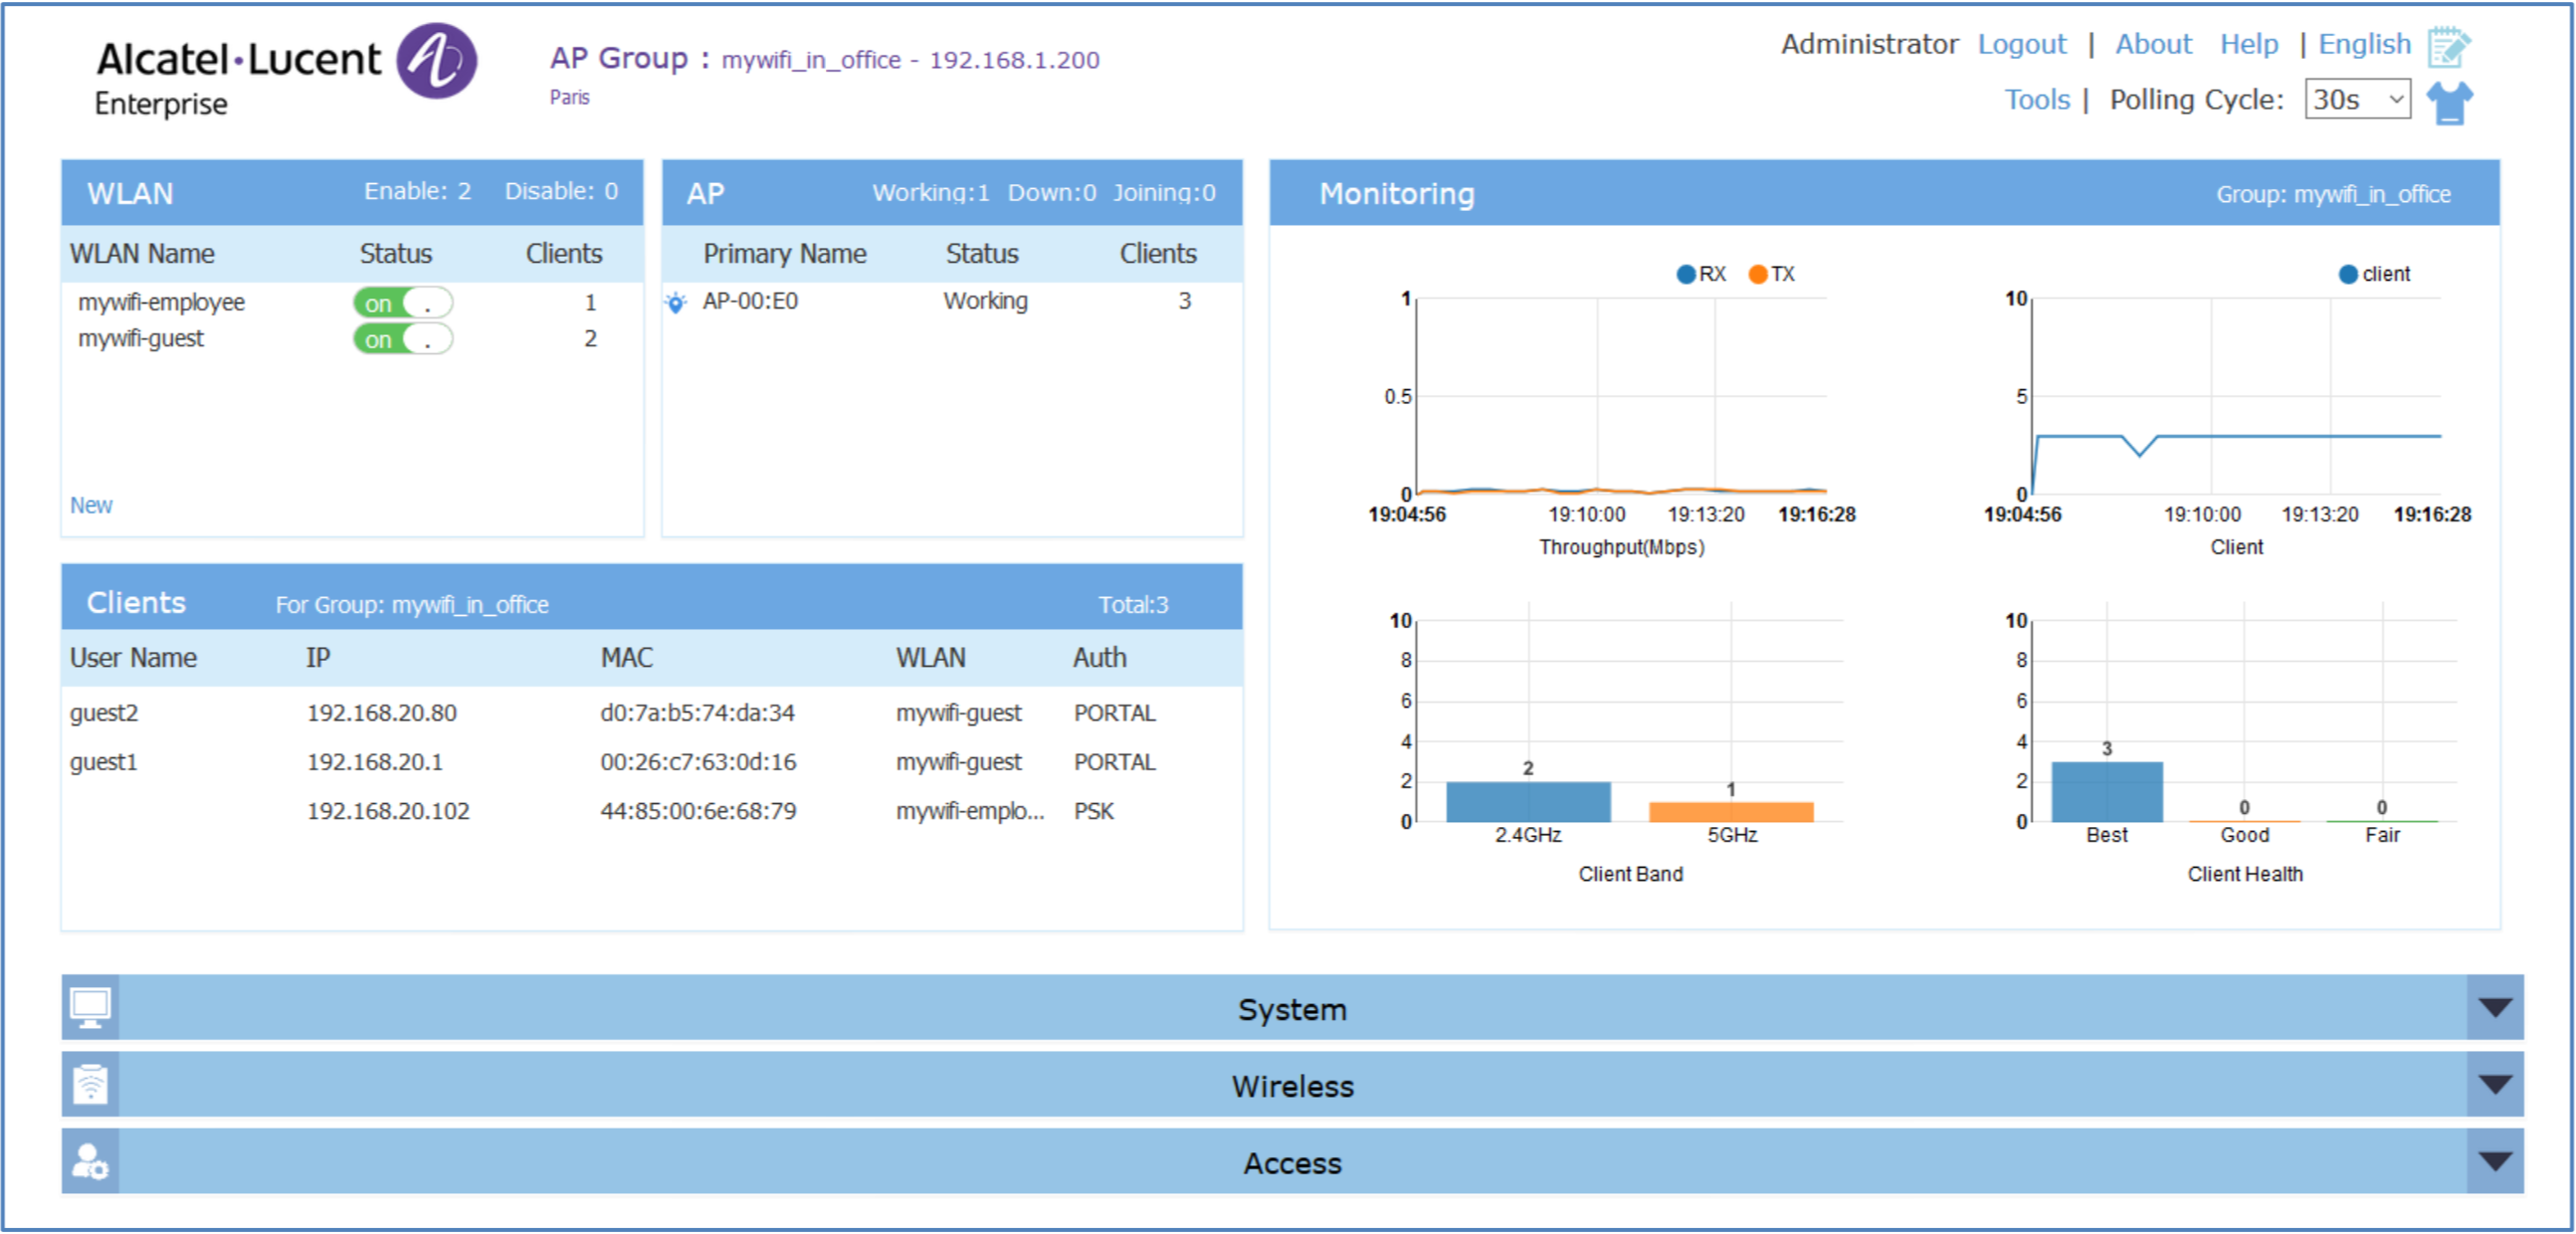Open the Polling Cycle 30s dropdown
The width and height of the screenshot is (2576, 1234).
pyautogui.click(x=2357, y=100)
